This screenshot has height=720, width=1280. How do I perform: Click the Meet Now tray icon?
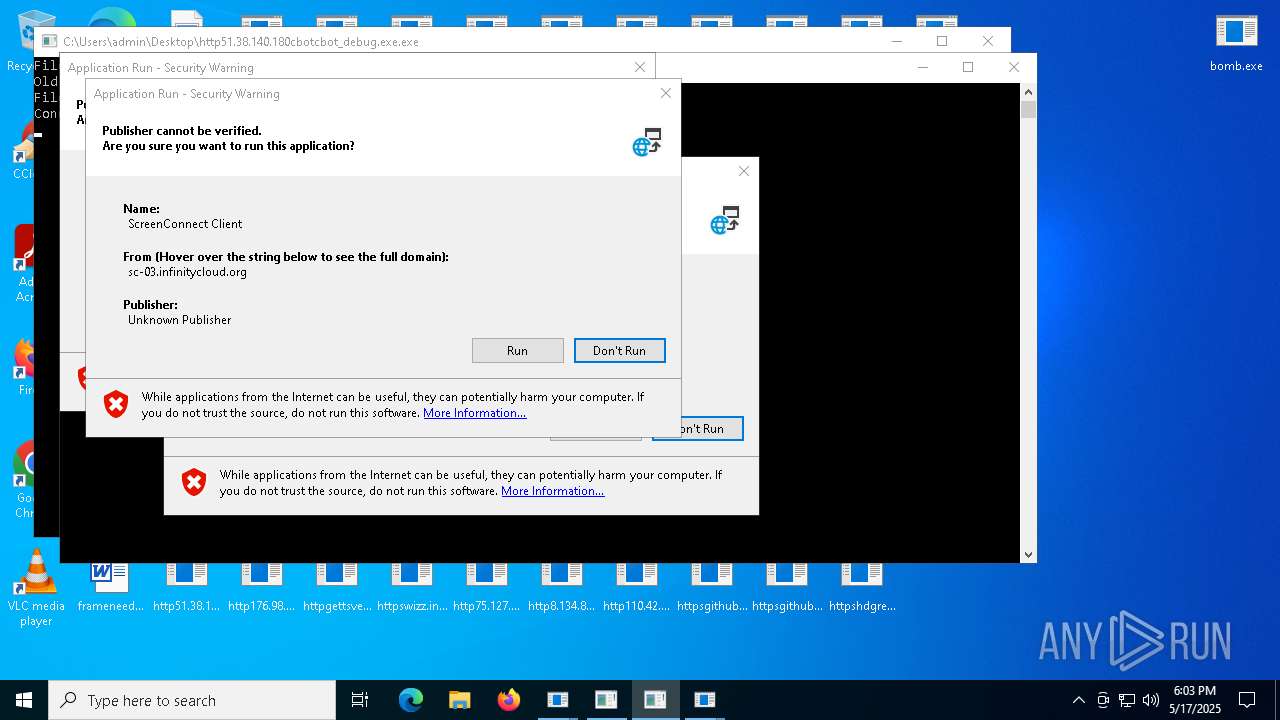coord(1103,700)
